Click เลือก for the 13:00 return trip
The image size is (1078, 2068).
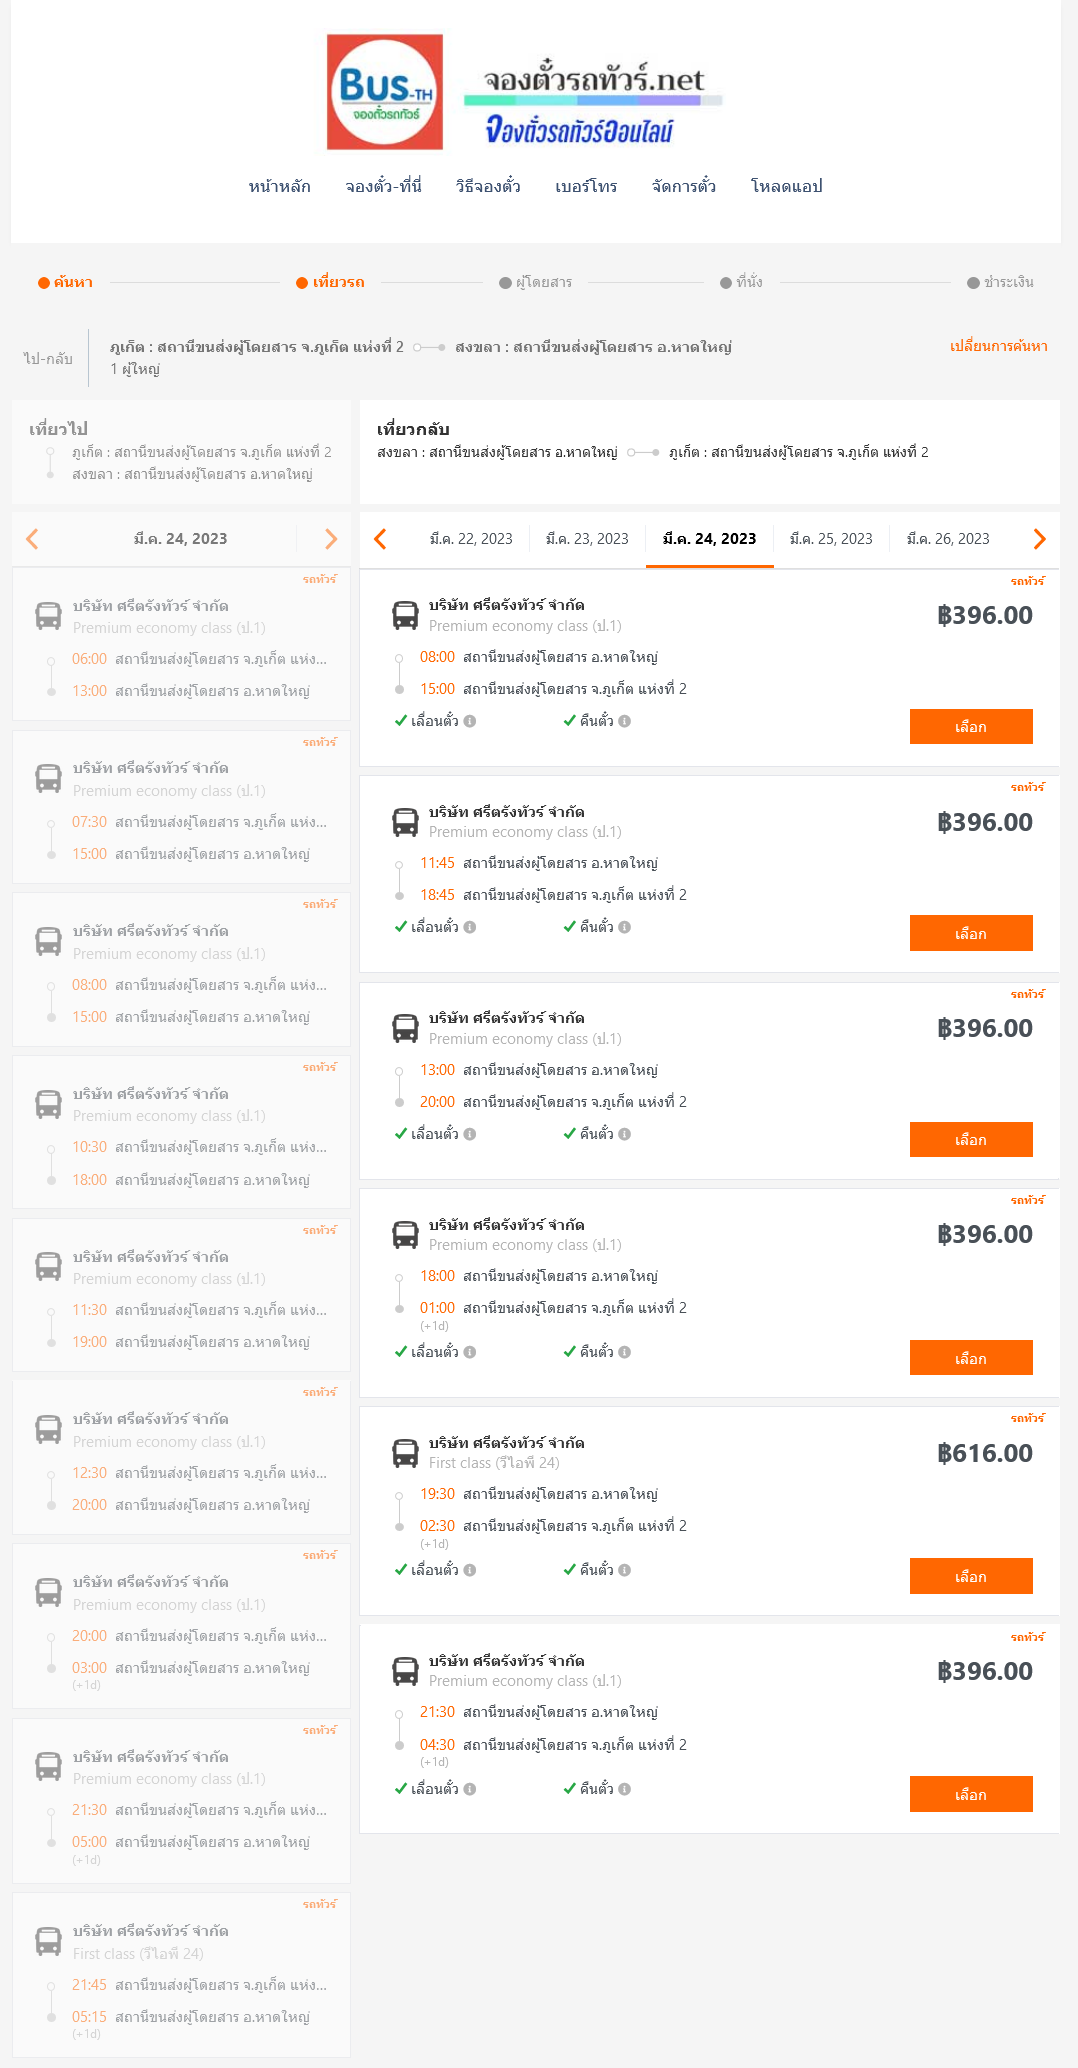click(x=971, y=1139)
